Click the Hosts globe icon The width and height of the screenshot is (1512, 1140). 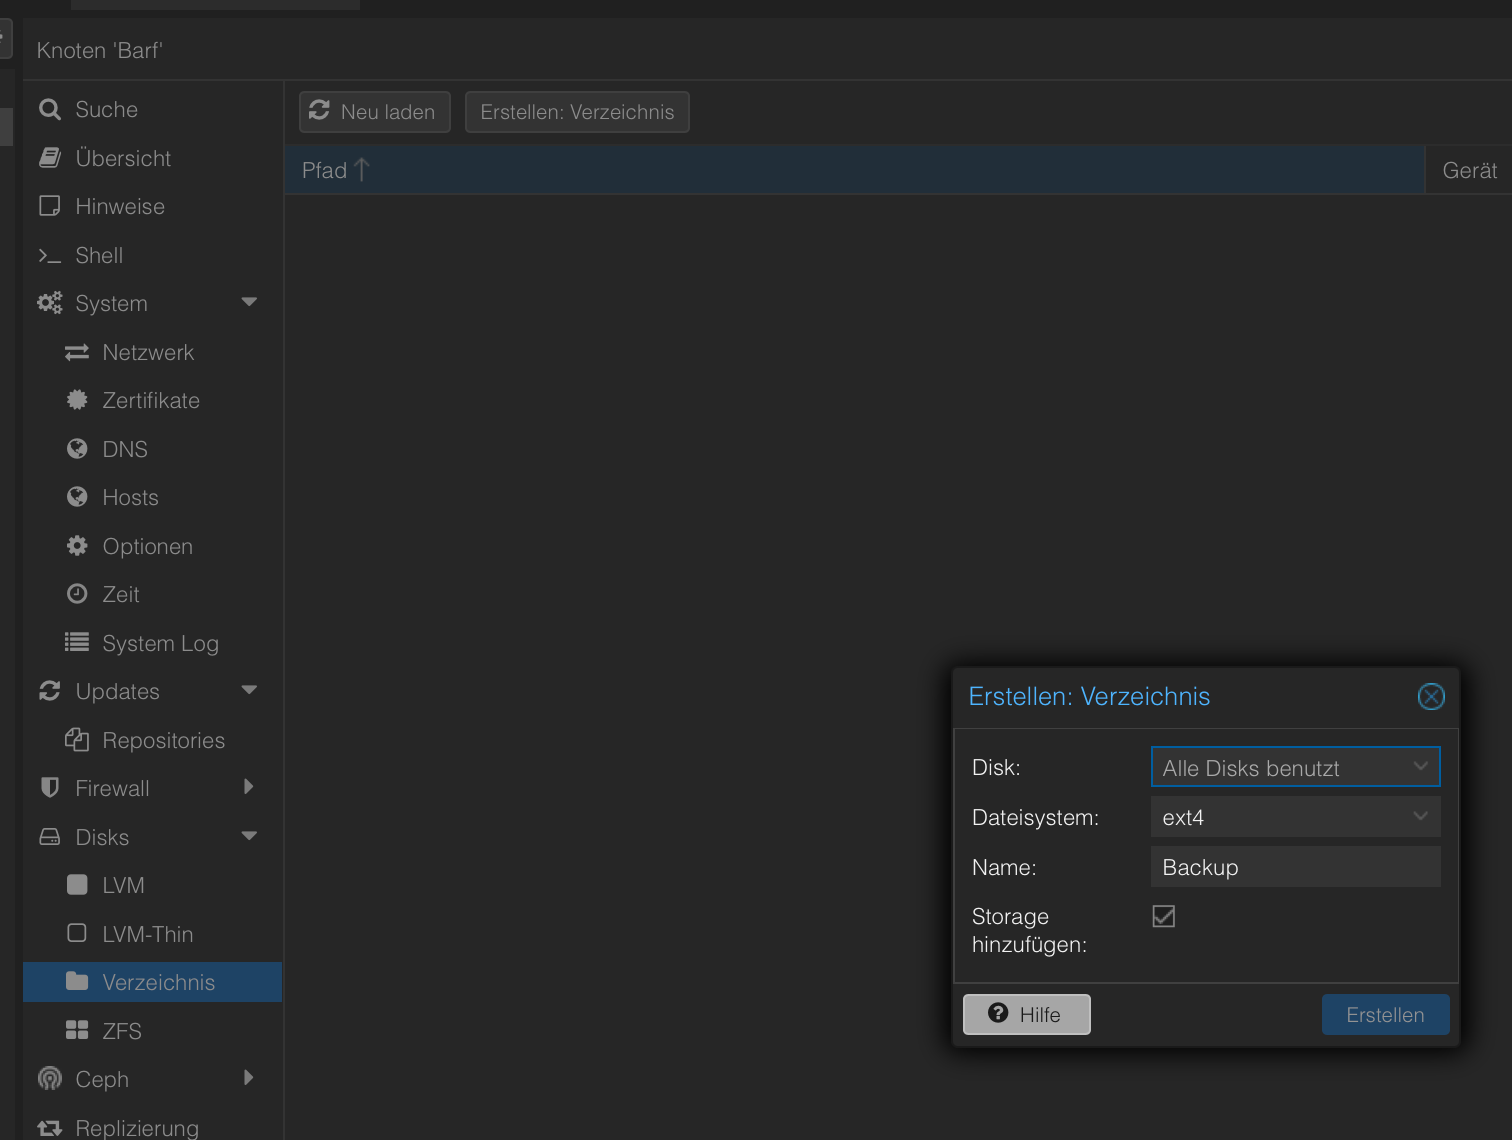tap(77, 496)
